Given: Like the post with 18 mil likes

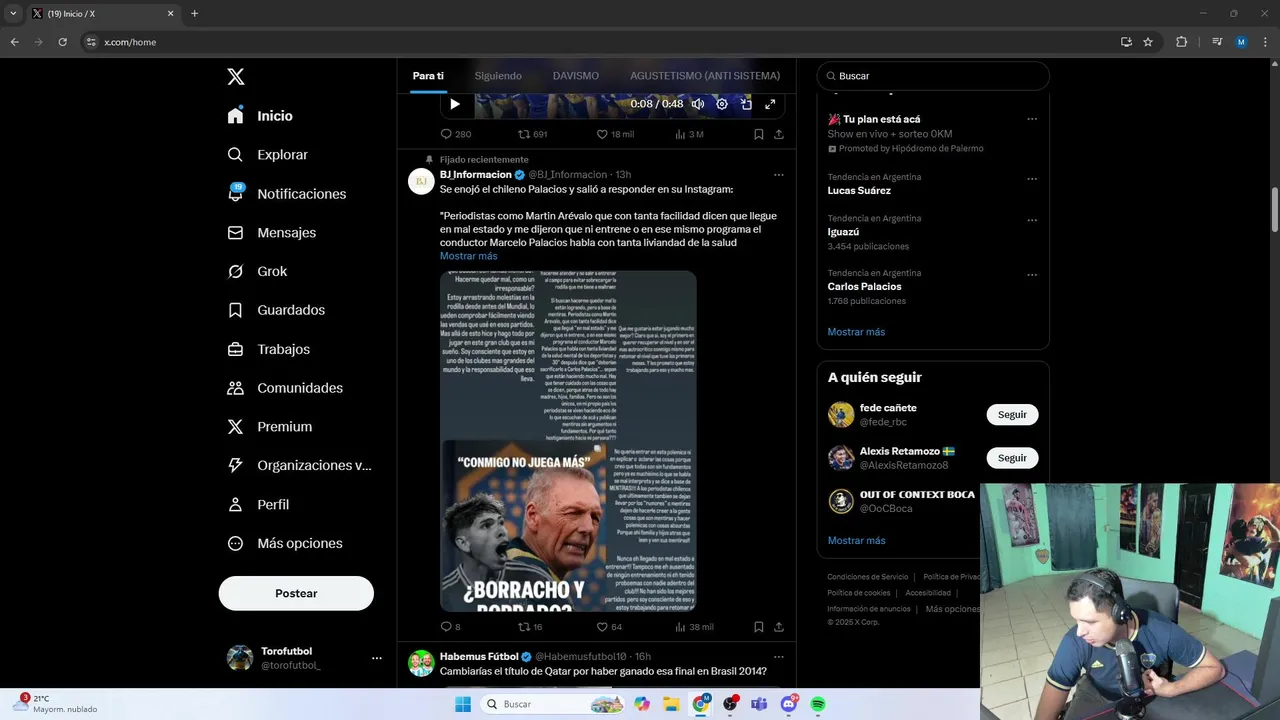Looking at the screenshot, I should coord(615,134).
